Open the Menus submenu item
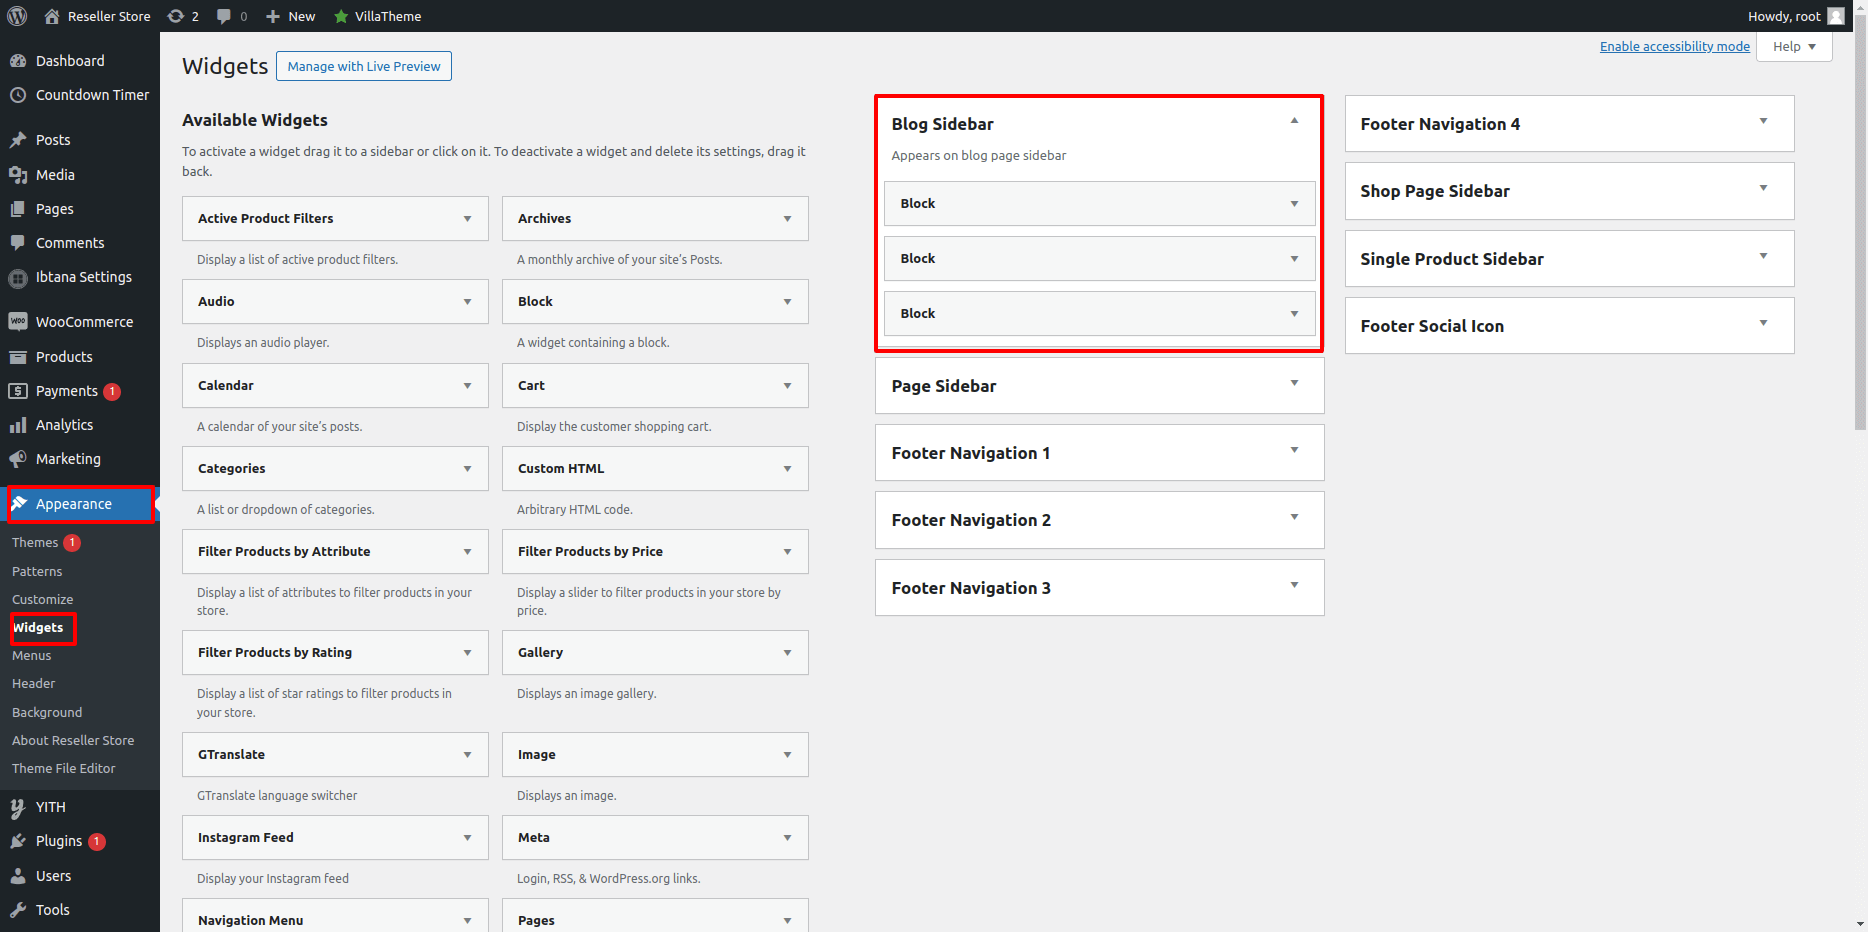 tap(32, 656)
